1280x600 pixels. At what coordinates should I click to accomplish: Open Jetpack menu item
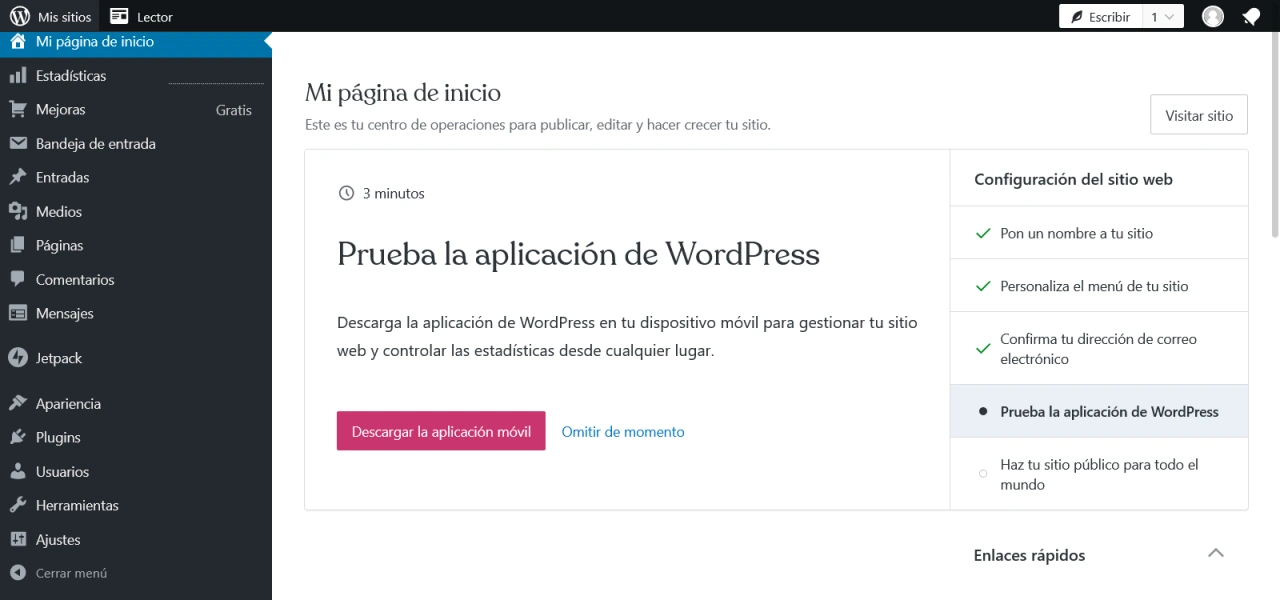click(136, 358)
